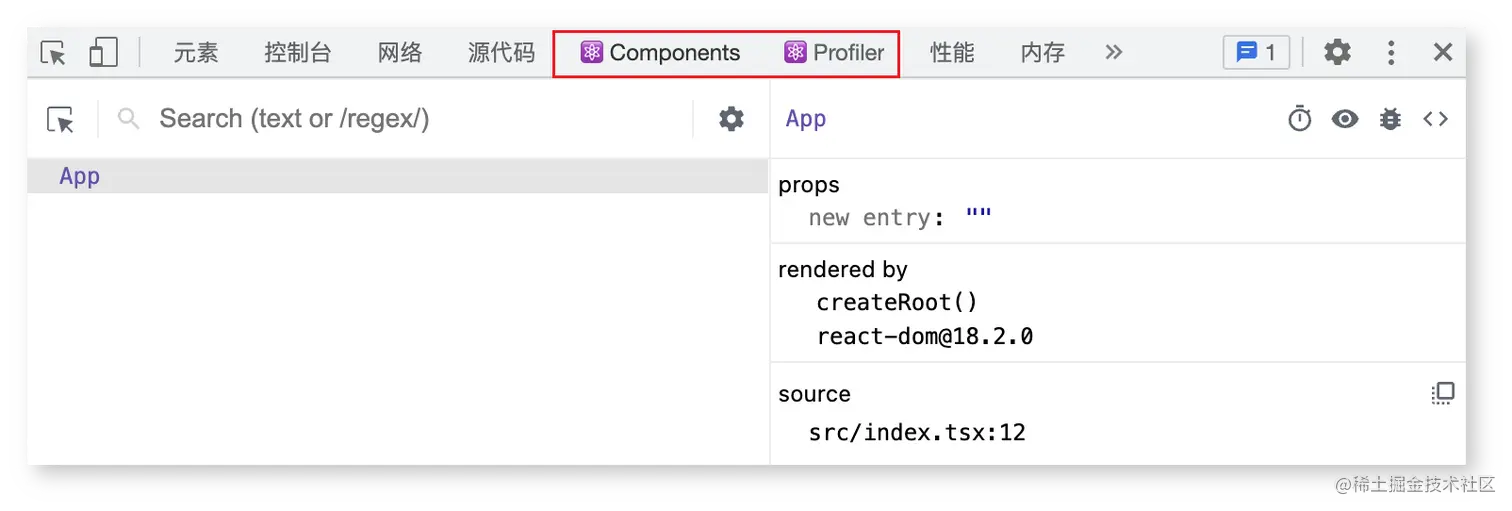Open the 控制台 tab
Image resolution: width=1512 pixels, height=511 pixels.
tap(298, 53)
